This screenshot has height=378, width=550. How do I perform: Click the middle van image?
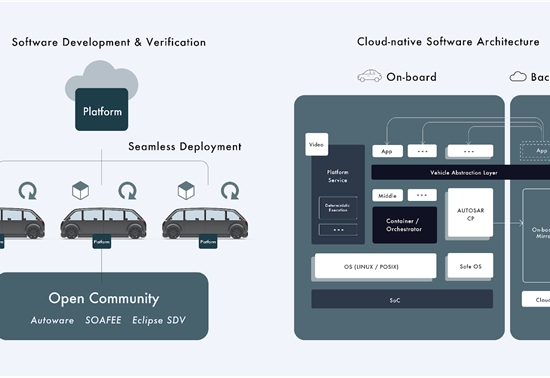pyautogui.click(x=103, y=223)
